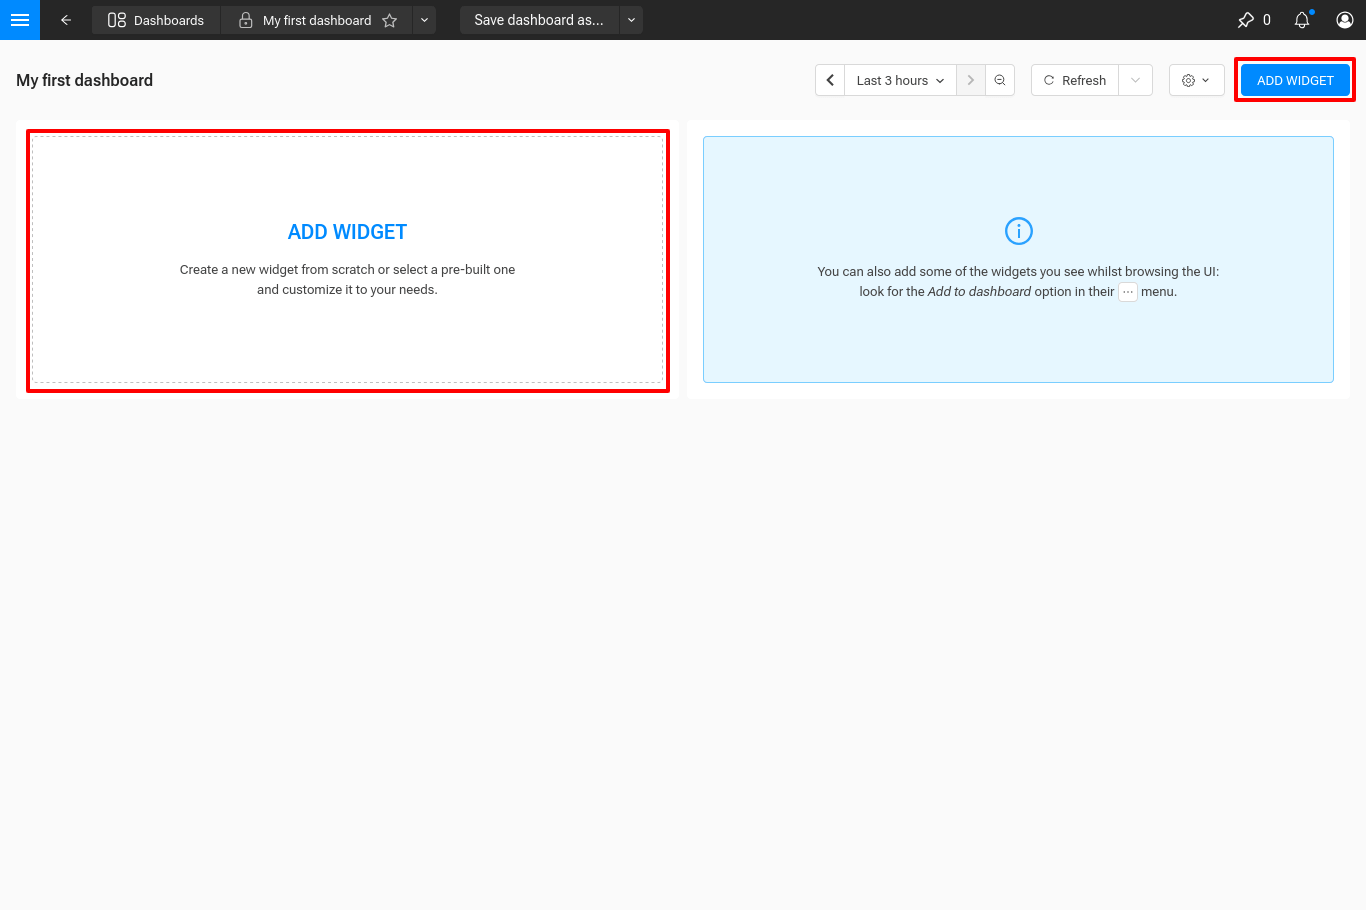Image resolution: width=1366 pixels, height=910 pixels.
Task: Open the Save dashboard as options chevron
Action: click(x=631, y=20)
